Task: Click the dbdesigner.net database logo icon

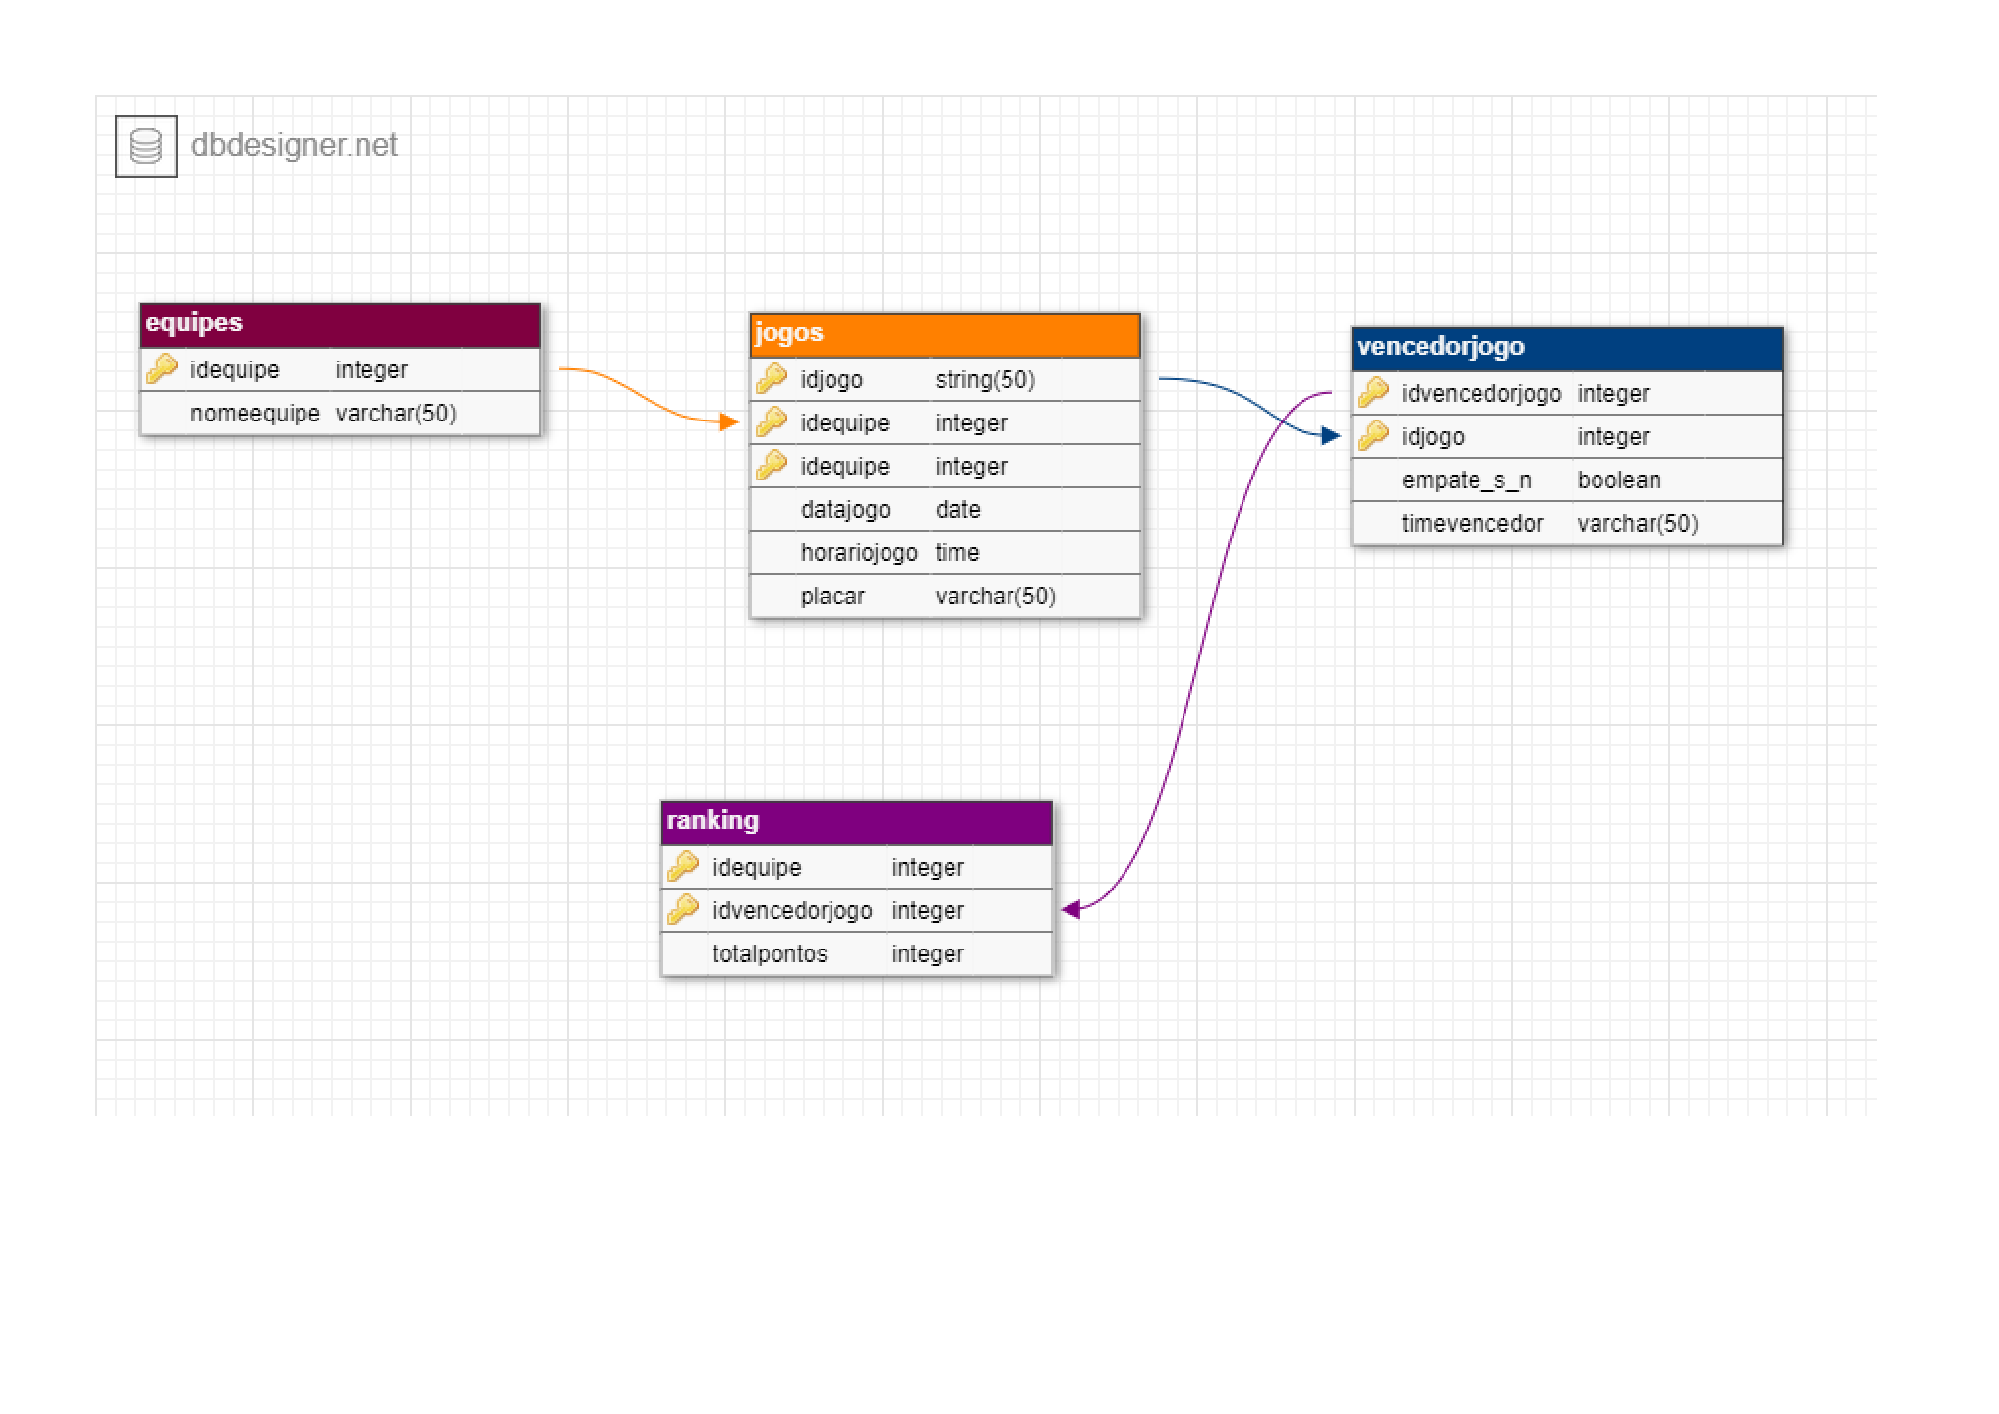Action: pyautogui.click(x=146, y=146)
